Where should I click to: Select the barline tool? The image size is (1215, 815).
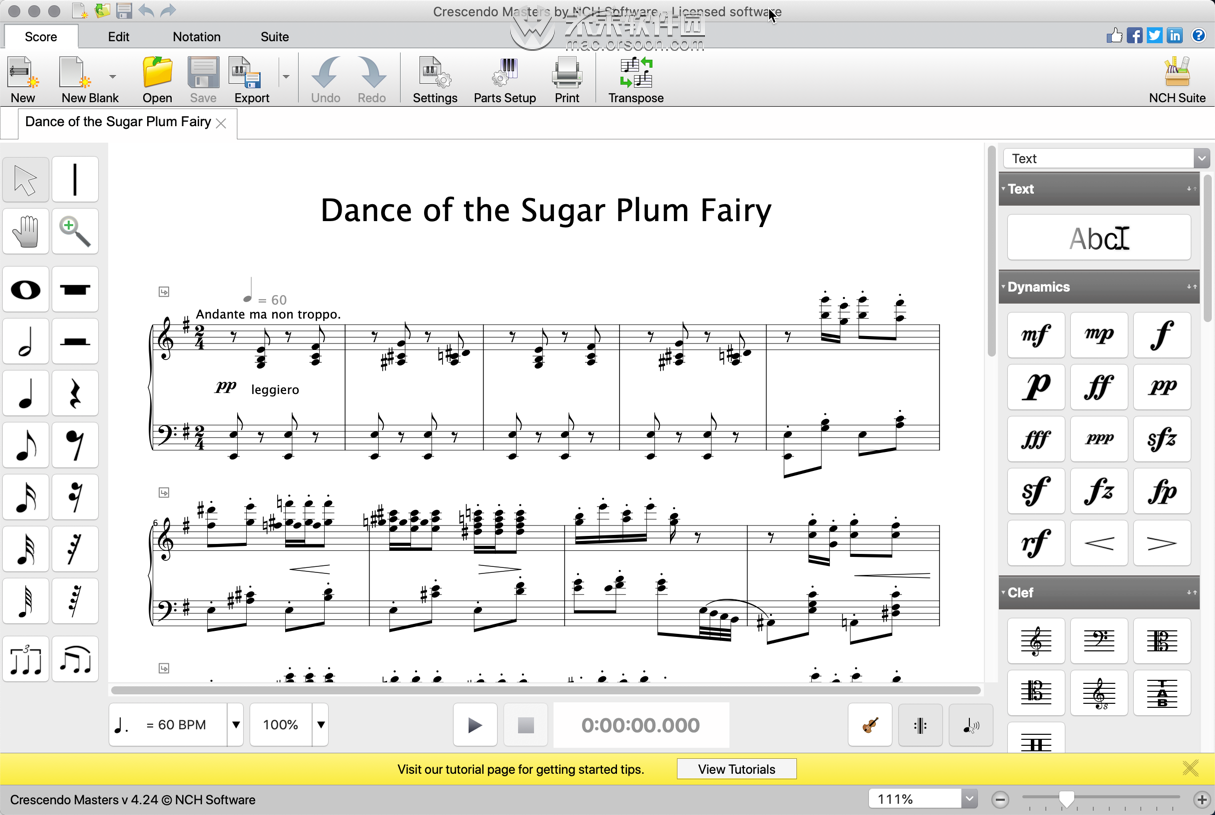click(x=75, y=181)
